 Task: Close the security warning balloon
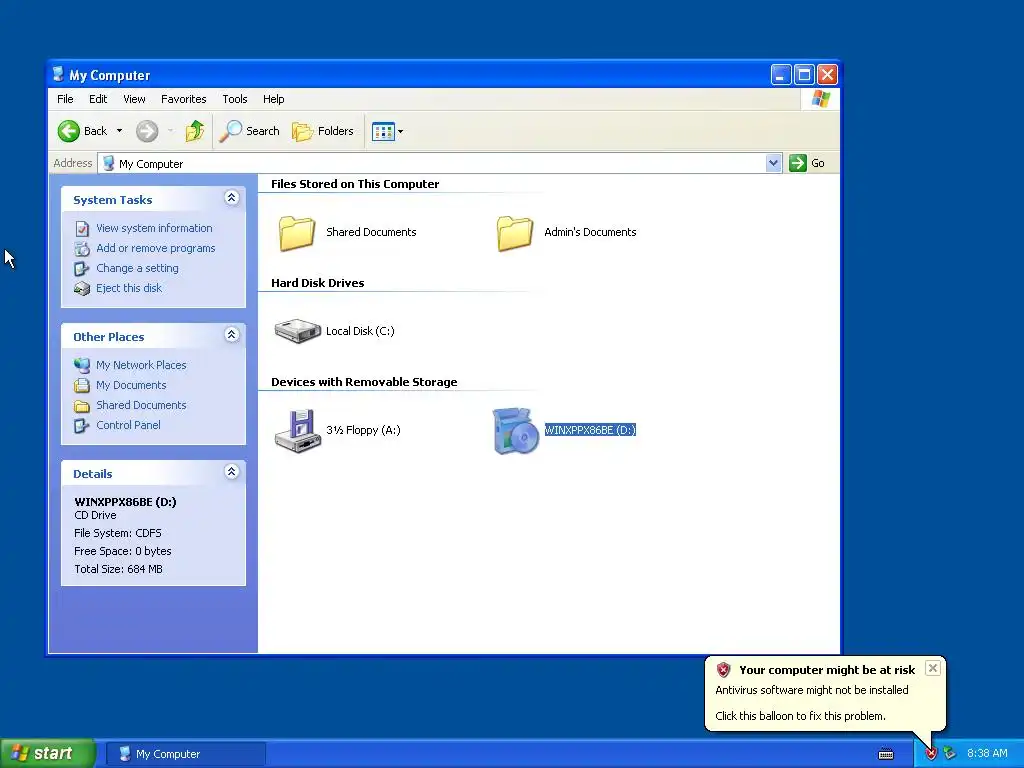point(933,668)
